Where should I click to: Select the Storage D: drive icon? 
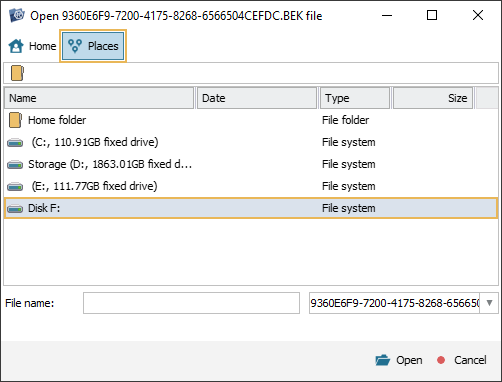(15, 165)
